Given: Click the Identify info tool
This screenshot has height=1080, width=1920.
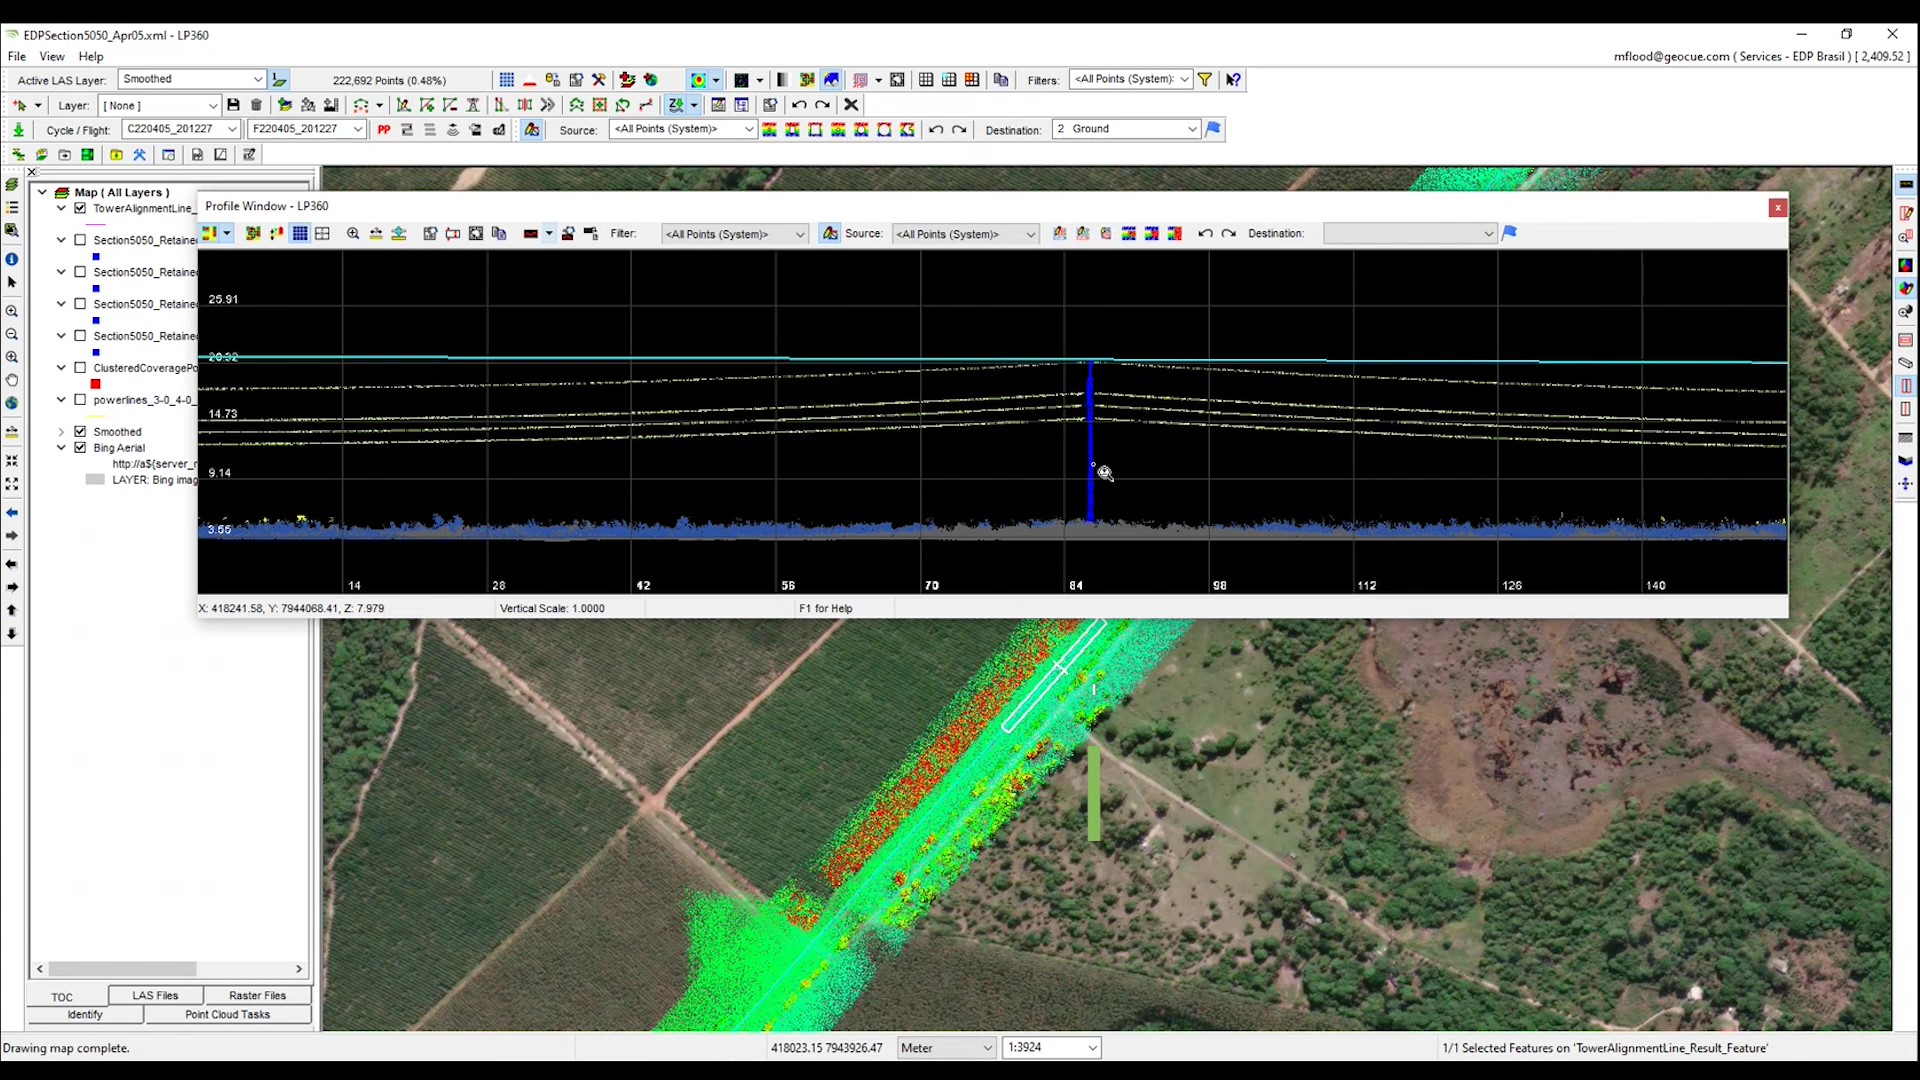Looking at the screenshot, I should pos(12,259).
